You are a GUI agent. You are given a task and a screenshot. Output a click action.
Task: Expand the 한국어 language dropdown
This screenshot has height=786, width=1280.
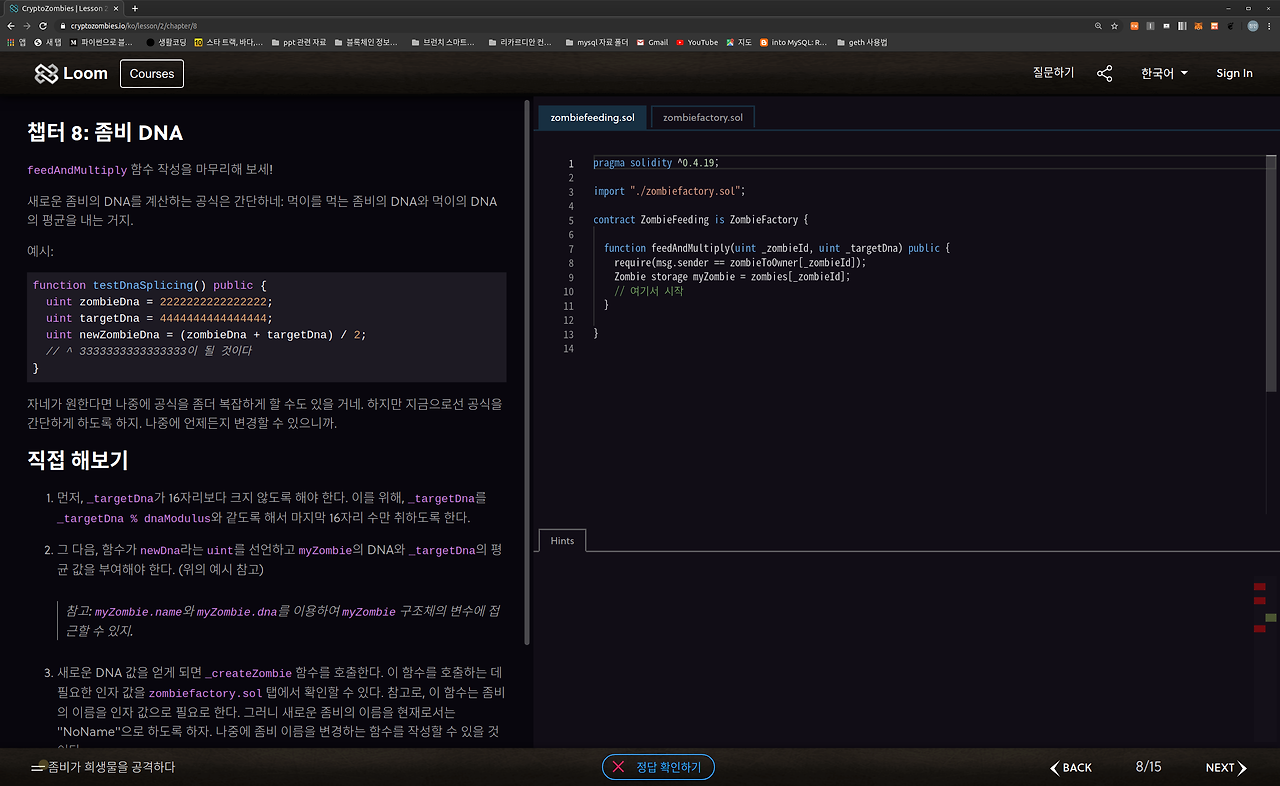tap(1164, 74)
